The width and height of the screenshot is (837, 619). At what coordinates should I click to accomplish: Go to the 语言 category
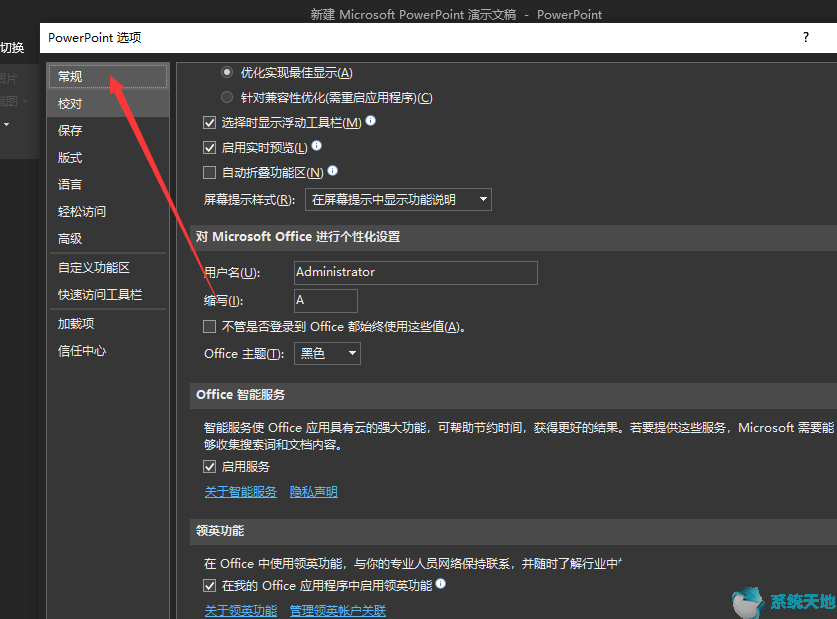pyautogui.click(x=108, y=185)
